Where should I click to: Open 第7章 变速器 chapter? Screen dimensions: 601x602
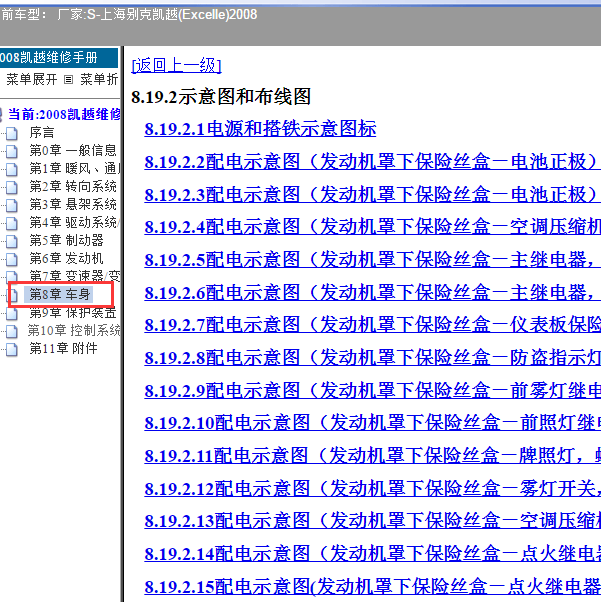point(75,276)
